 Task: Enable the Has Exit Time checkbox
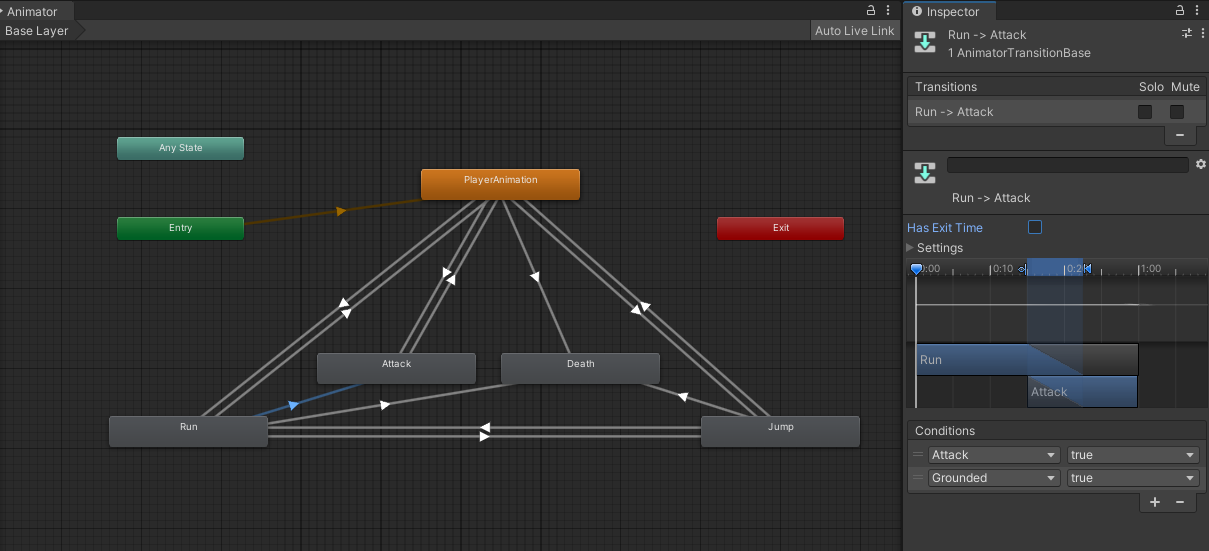(x=1035, y=227)
